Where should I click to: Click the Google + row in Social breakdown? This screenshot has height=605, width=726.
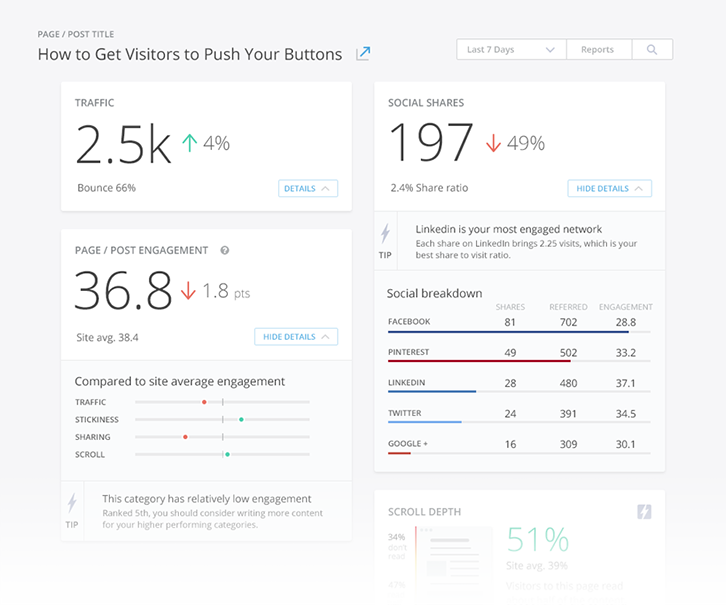[519, 445]
